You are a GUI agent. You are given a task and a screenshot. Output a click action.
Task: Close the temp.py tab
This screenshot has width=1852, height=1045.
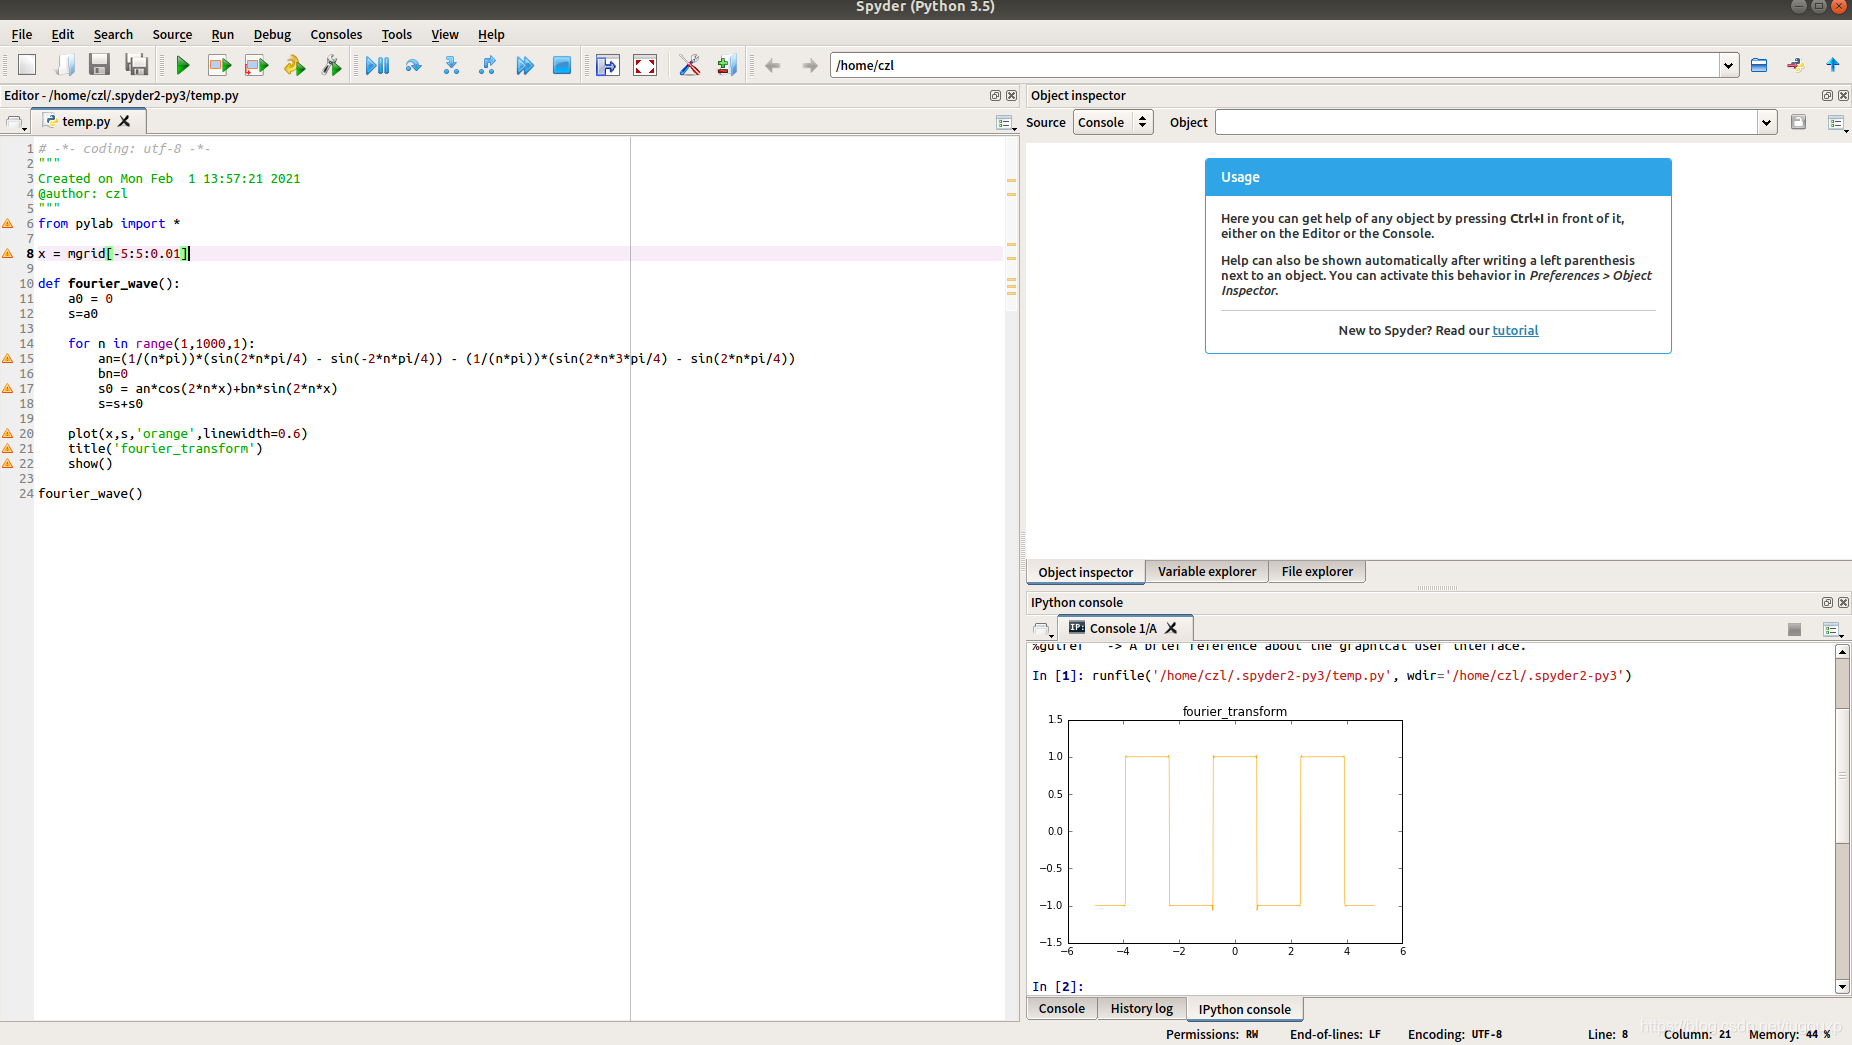pyautogui.click(x=124, y=121)
